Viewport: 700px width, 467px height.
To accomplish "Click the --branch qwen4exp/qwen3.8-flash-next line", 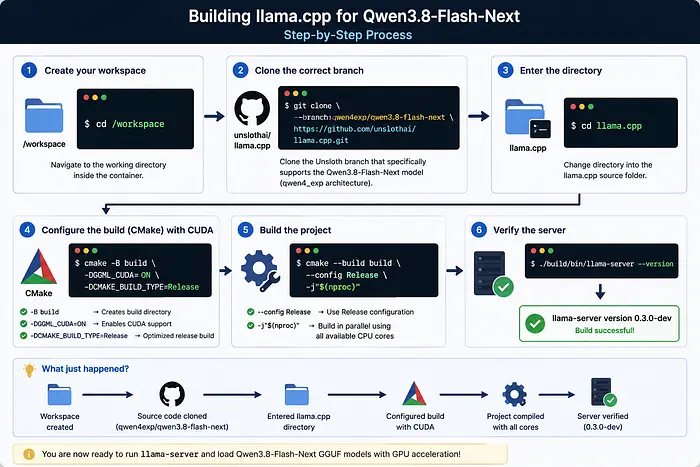I will click(x=374, y=117).
